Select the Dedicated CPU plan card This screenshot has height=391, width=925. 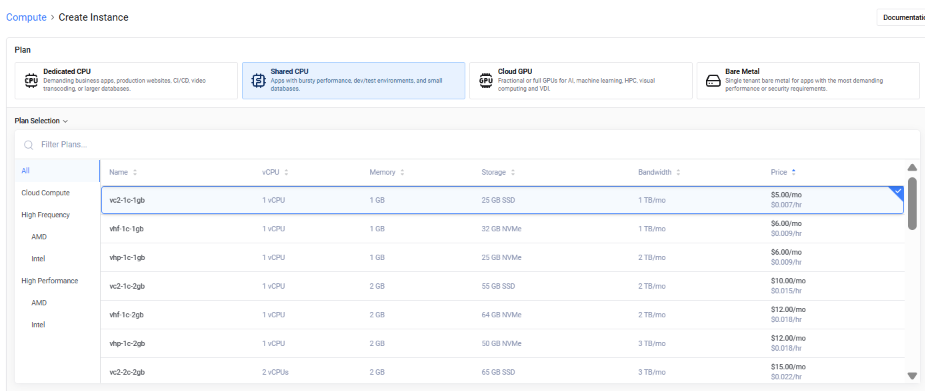point(126,81)
